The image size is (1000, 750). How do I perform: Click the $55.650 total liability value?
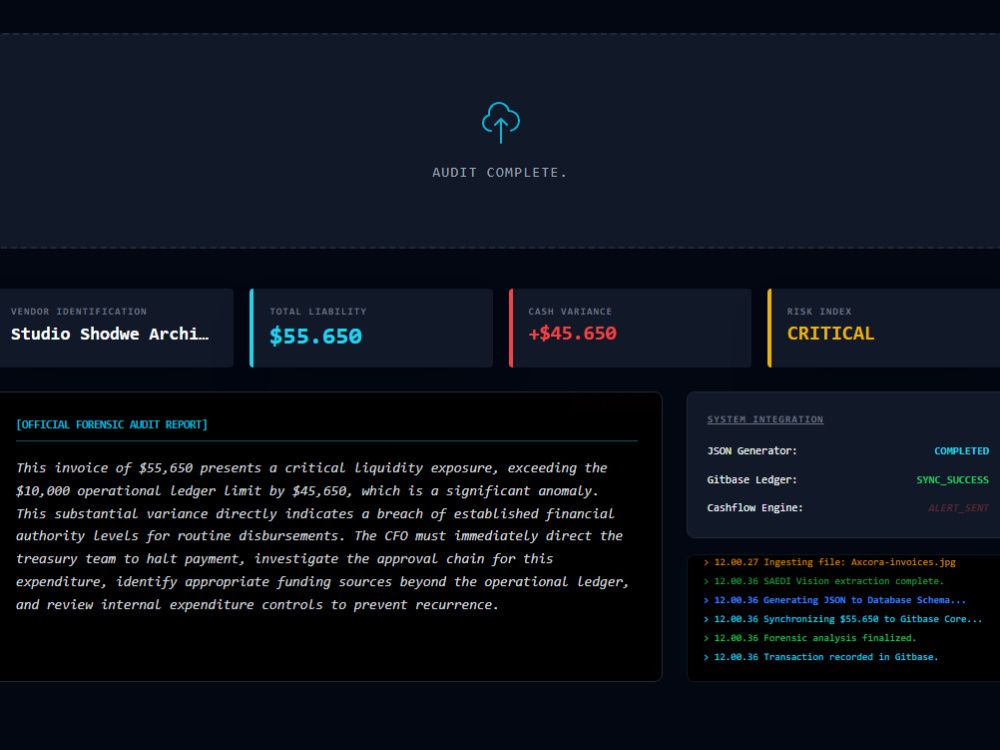[x=316, y=335]
